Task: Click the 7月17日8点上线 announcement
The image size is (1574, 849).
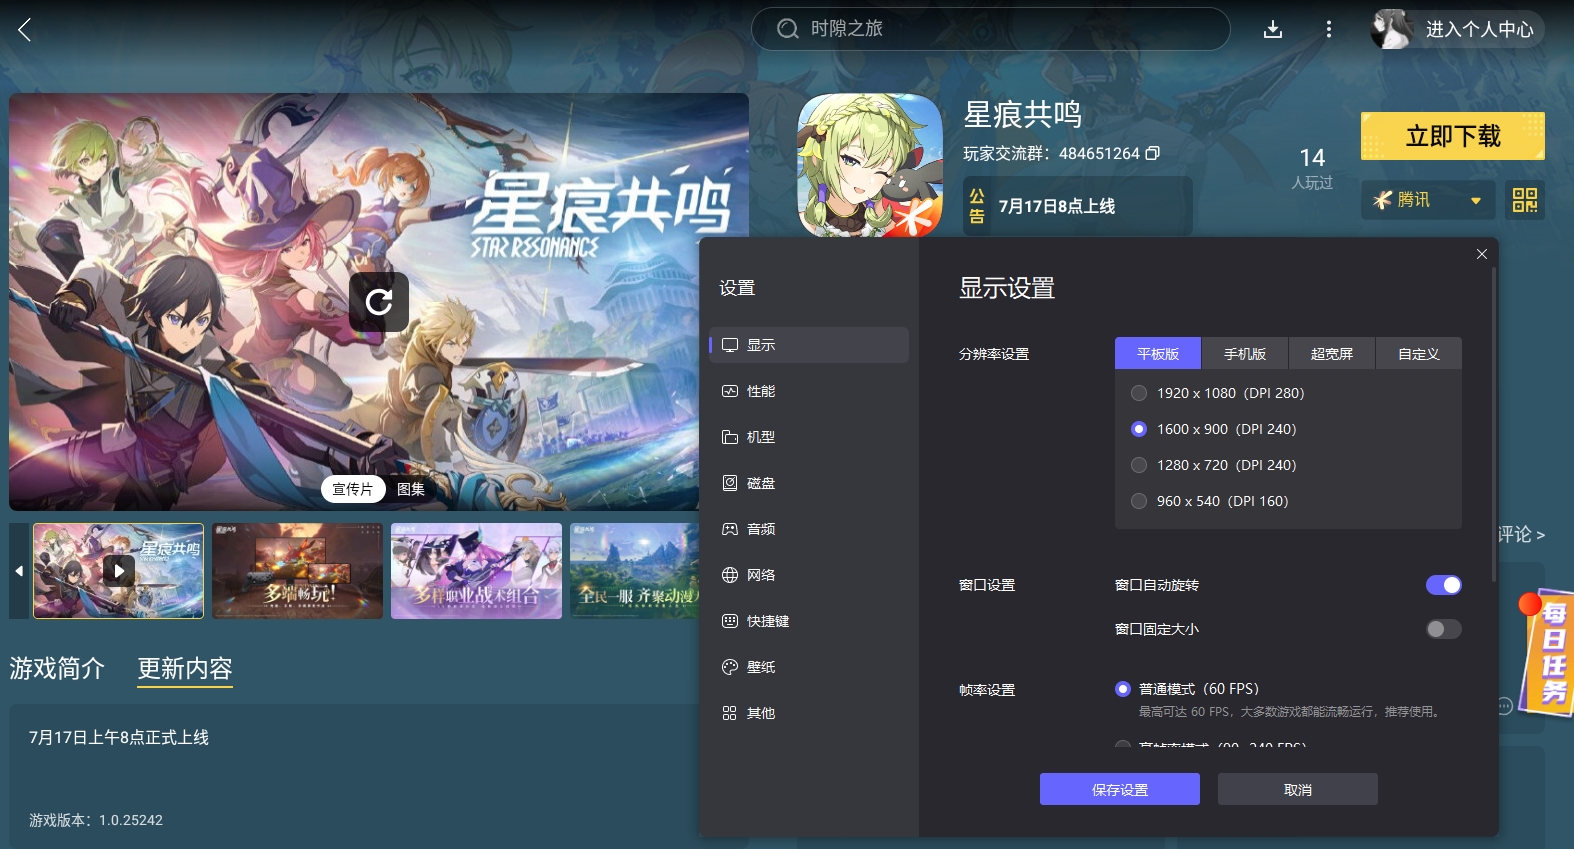Action: tap(1078, 206)
